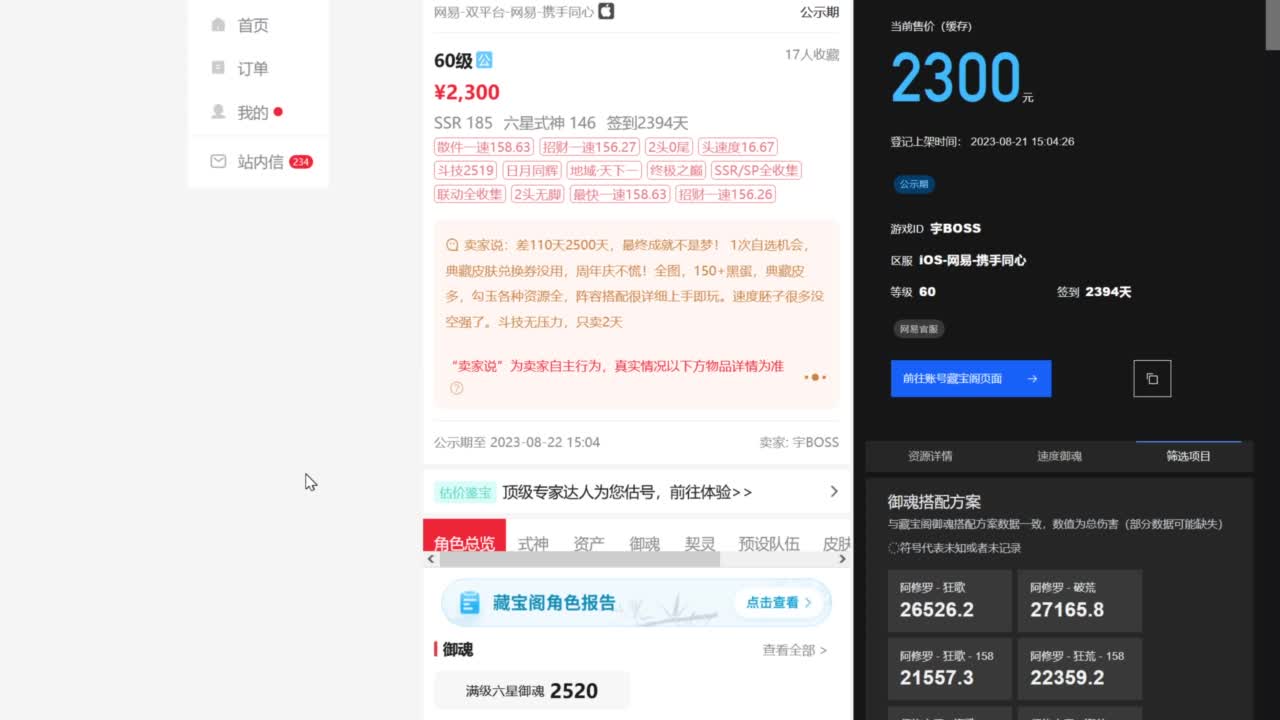Screen dimensions: 1280x720
Task: Select 阿修罗 - 狂歌 - 158 card
Action: click(x=948, y=668)
